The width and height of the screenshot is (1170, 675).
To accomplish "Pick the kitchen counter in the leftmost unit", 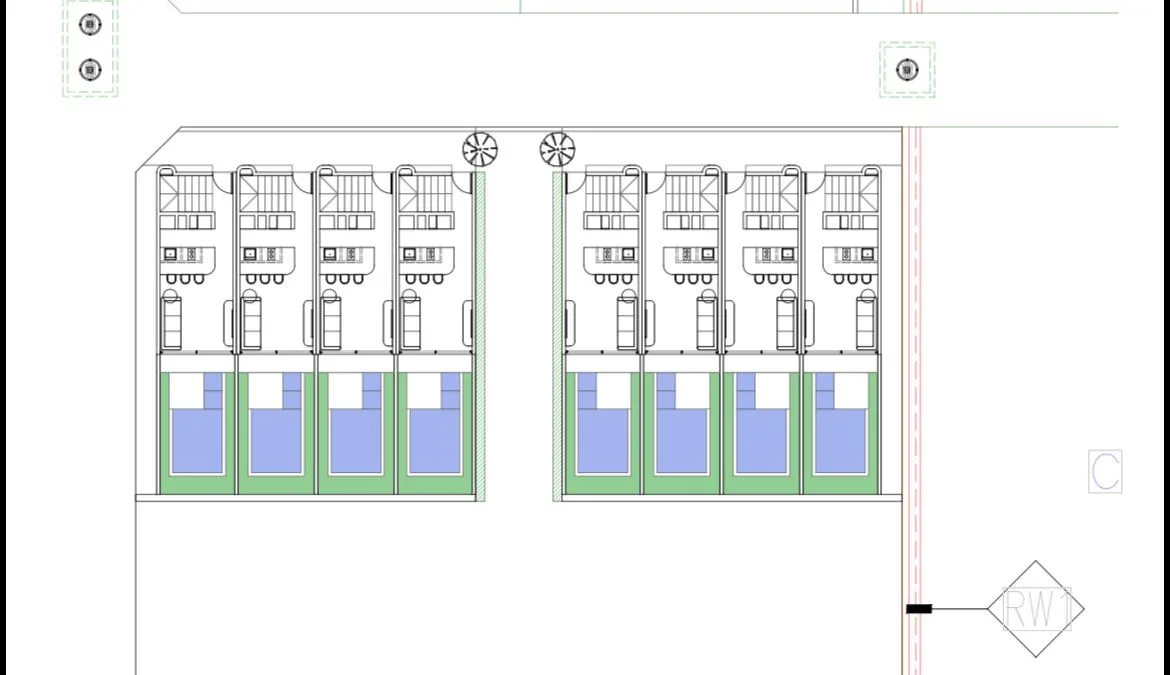I will tap(188, 260).
